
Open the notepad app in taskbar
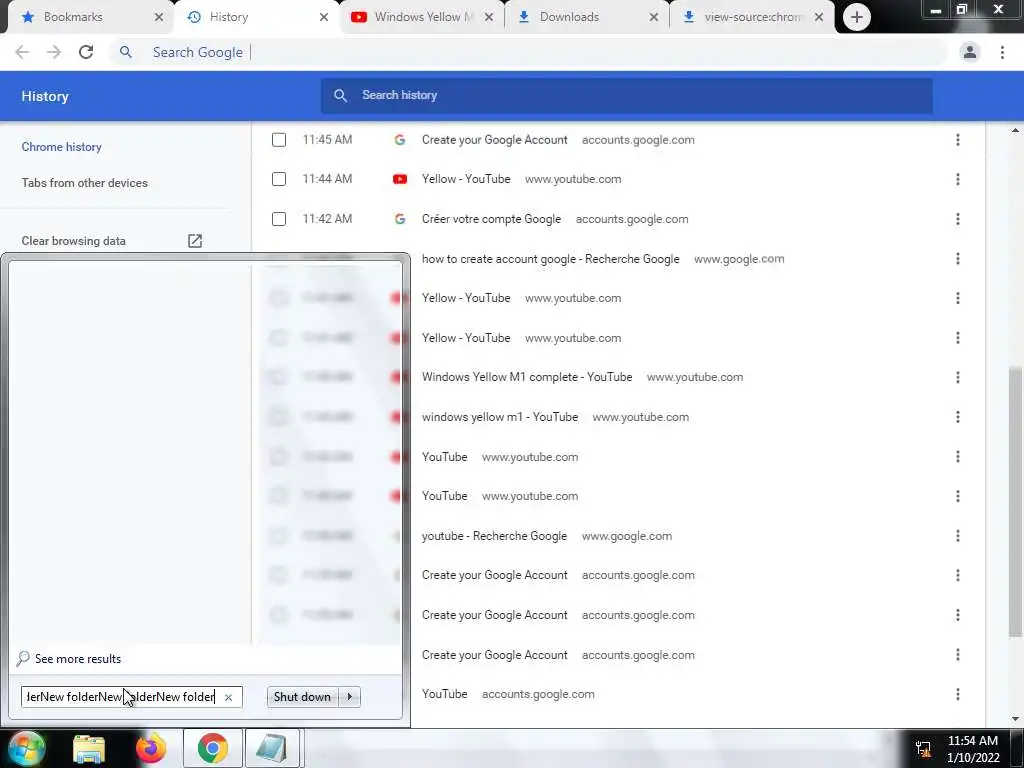pyautogui.click(x=273, y=748)
